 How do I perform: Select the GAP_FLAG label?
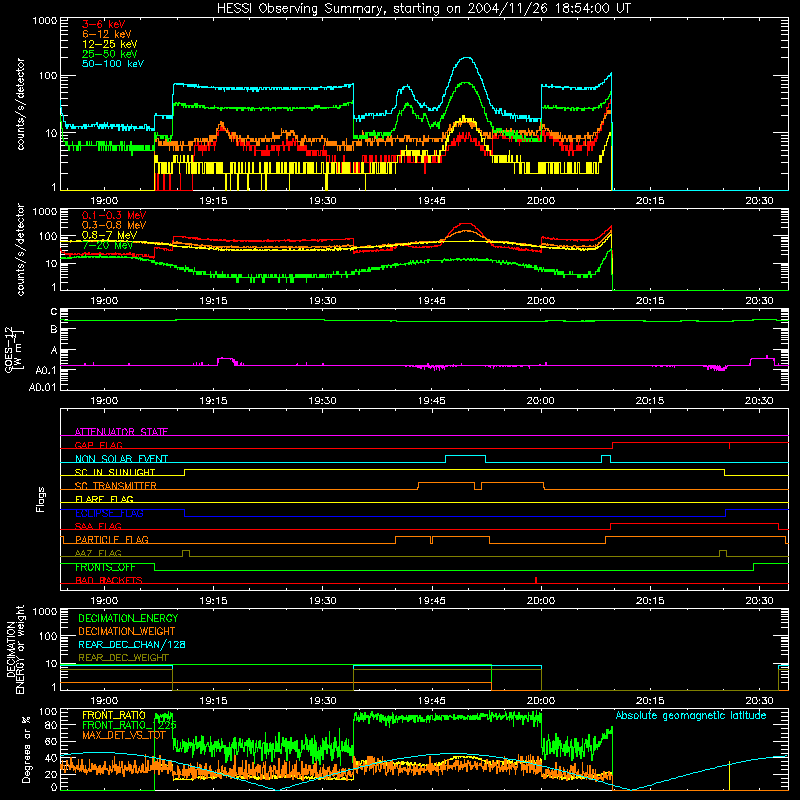[x=98, y=445]
